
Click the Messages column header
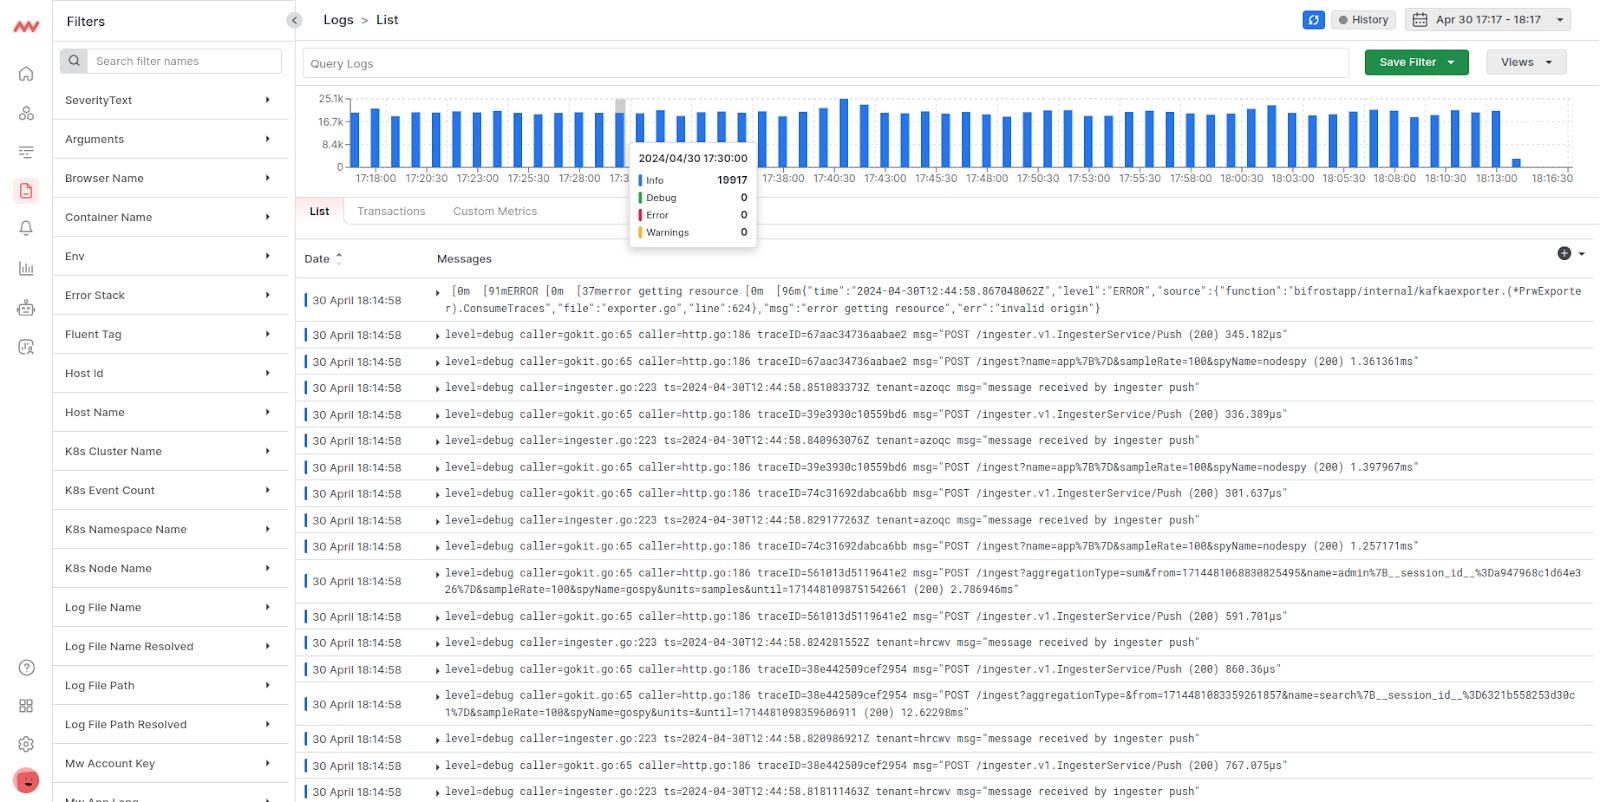(464, 259)
